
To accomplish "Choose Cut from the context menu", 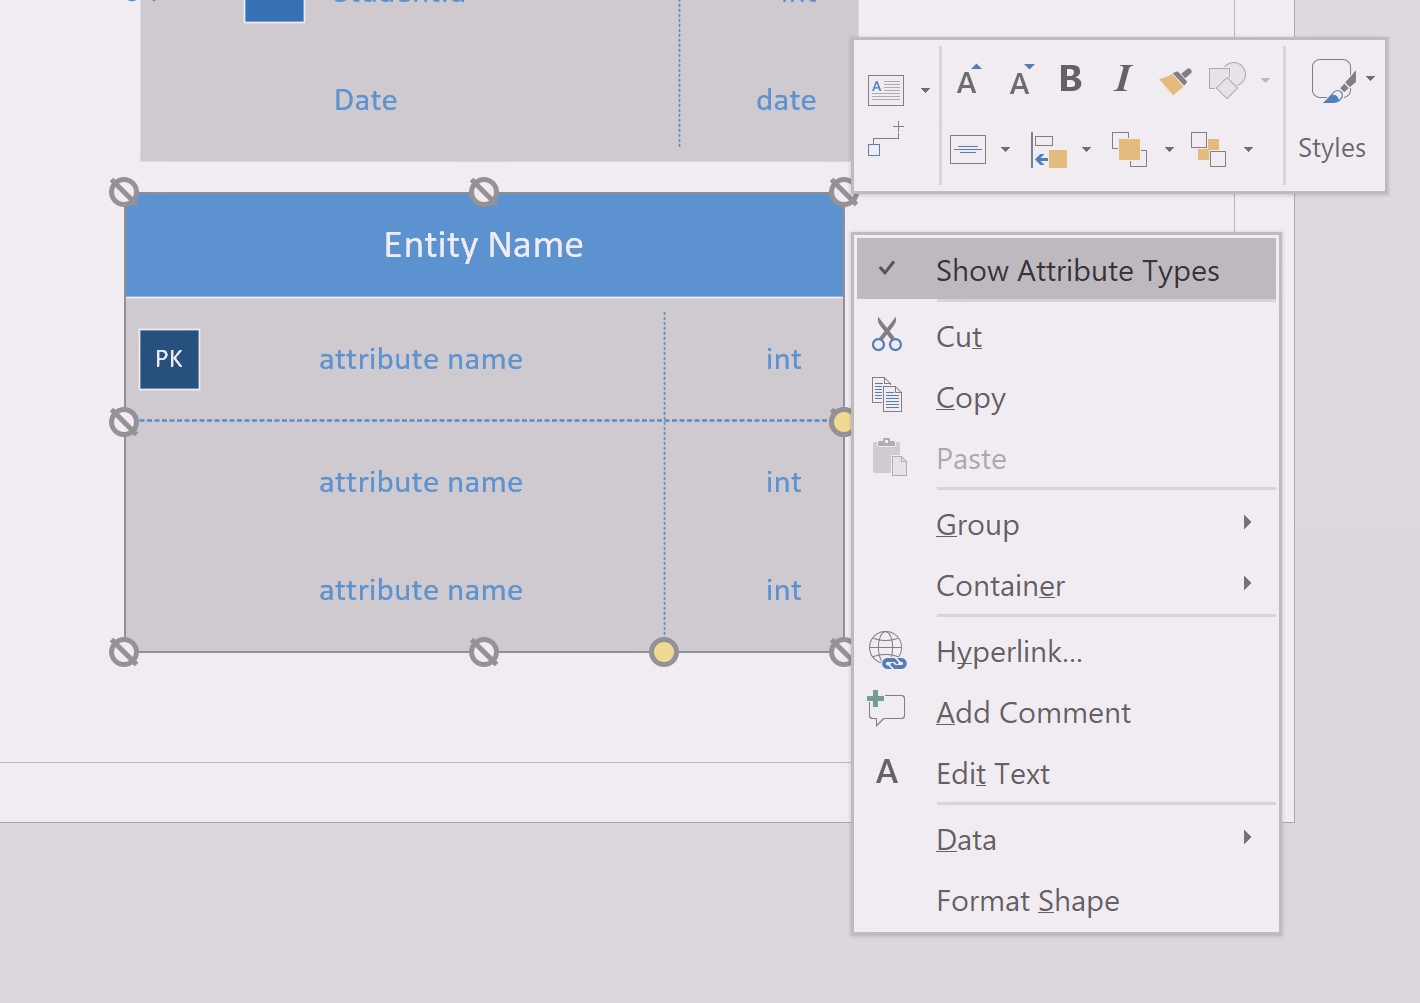I will pyautogui.click(x=1066, y=336).
